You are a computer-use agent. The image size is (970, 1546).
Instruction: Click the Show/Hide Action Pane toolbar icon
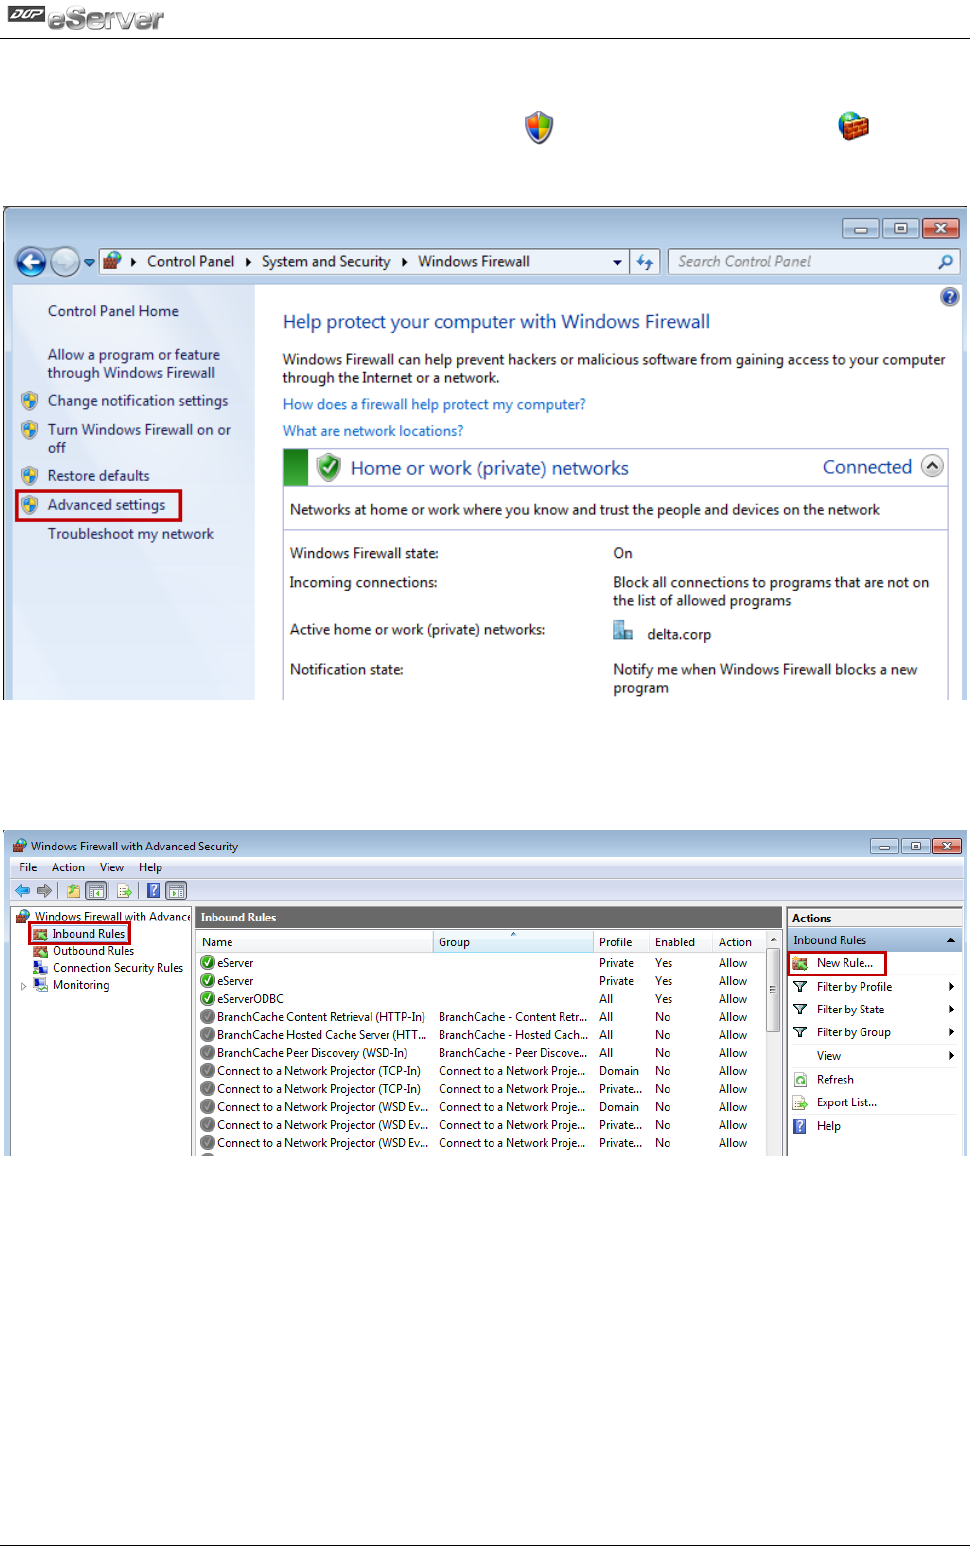[x=176, y=890]
